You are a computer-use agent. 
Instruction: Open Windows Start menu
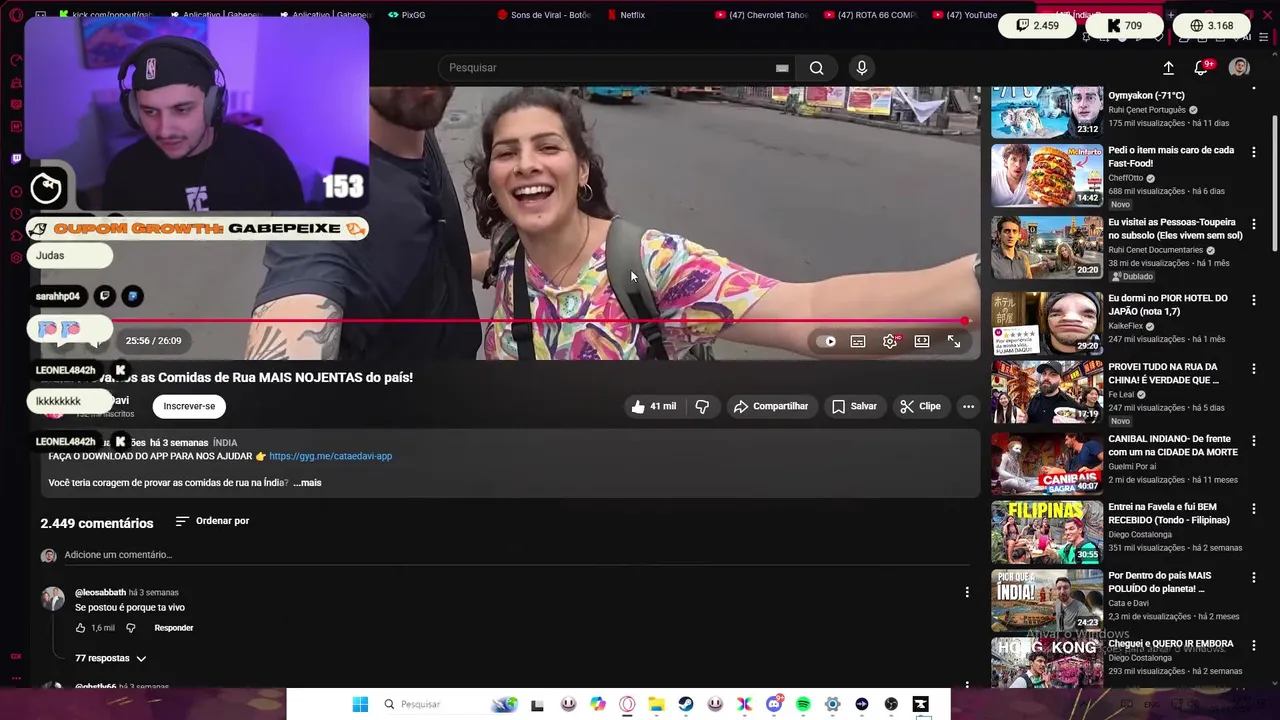(360, 704)
